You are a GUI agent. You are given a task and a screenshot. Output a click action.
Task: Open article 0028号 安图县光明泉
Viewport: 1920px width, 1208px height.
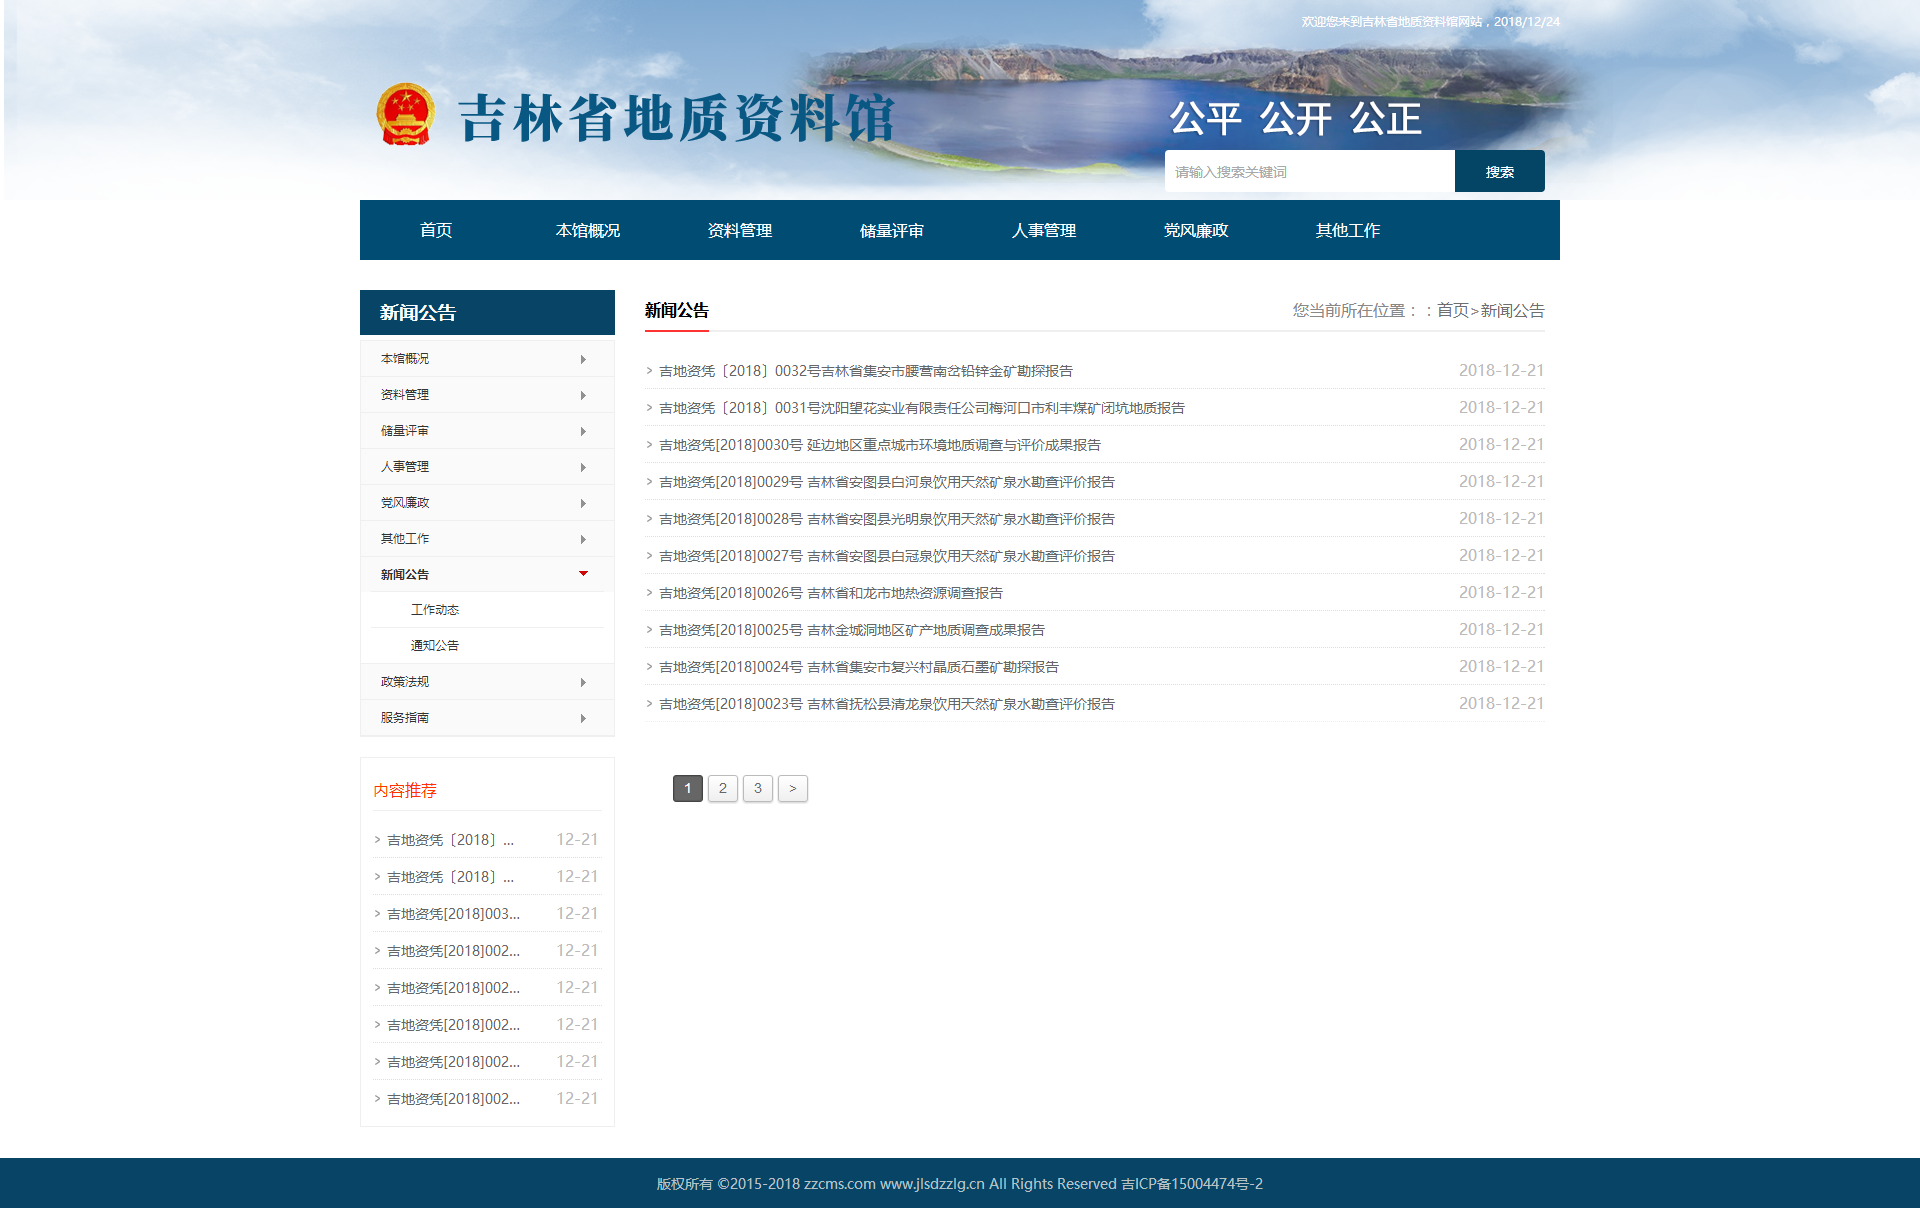point(887,519)
